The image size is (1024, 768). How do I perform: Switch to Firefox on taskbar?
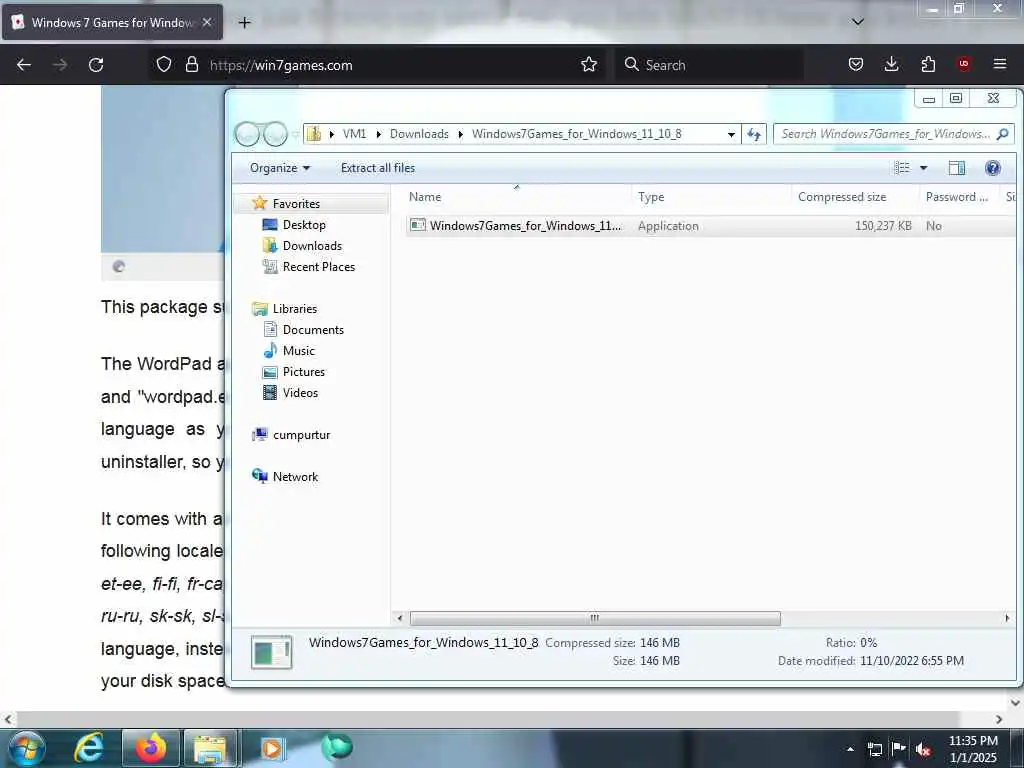point(150,748)
